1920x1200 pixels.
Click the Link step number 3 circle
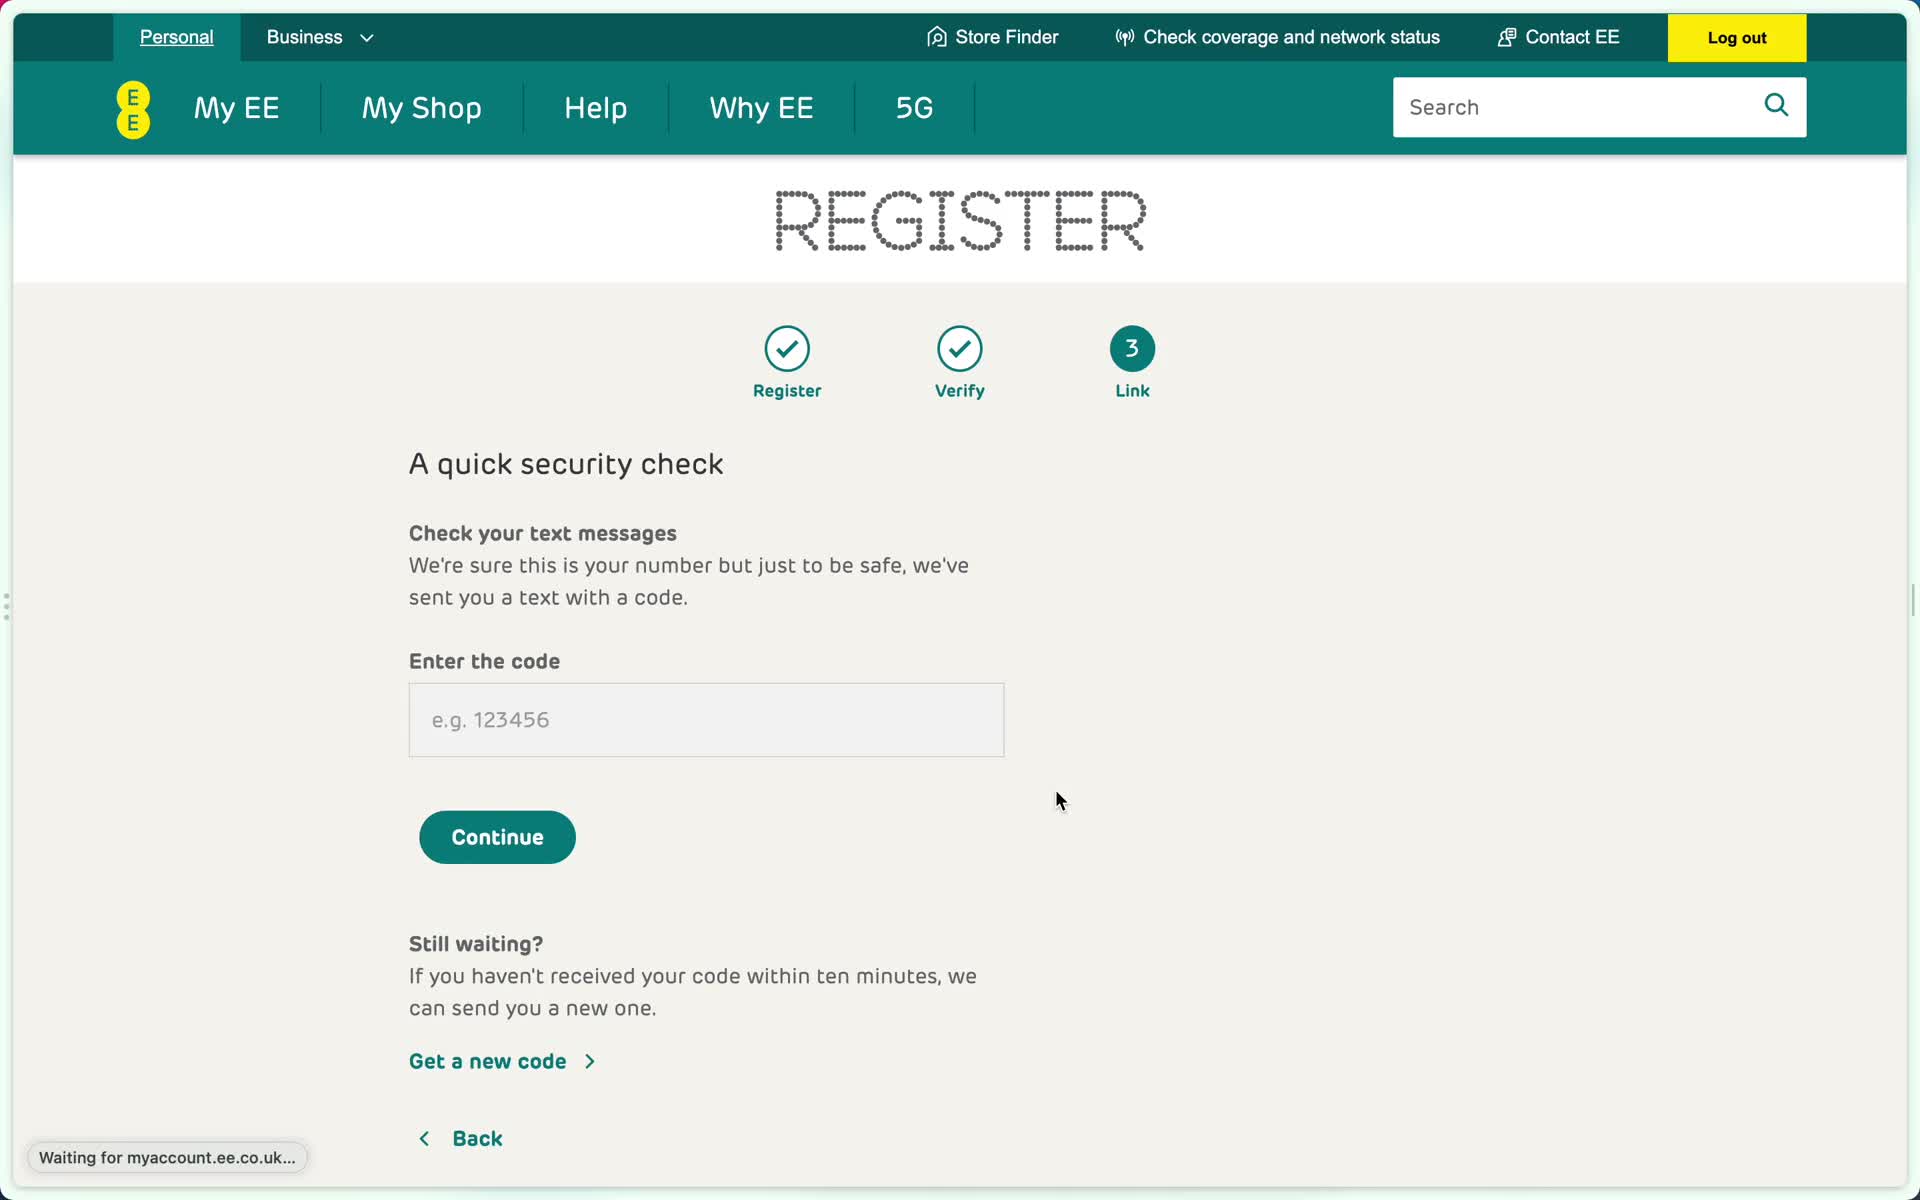(1132, 348)
